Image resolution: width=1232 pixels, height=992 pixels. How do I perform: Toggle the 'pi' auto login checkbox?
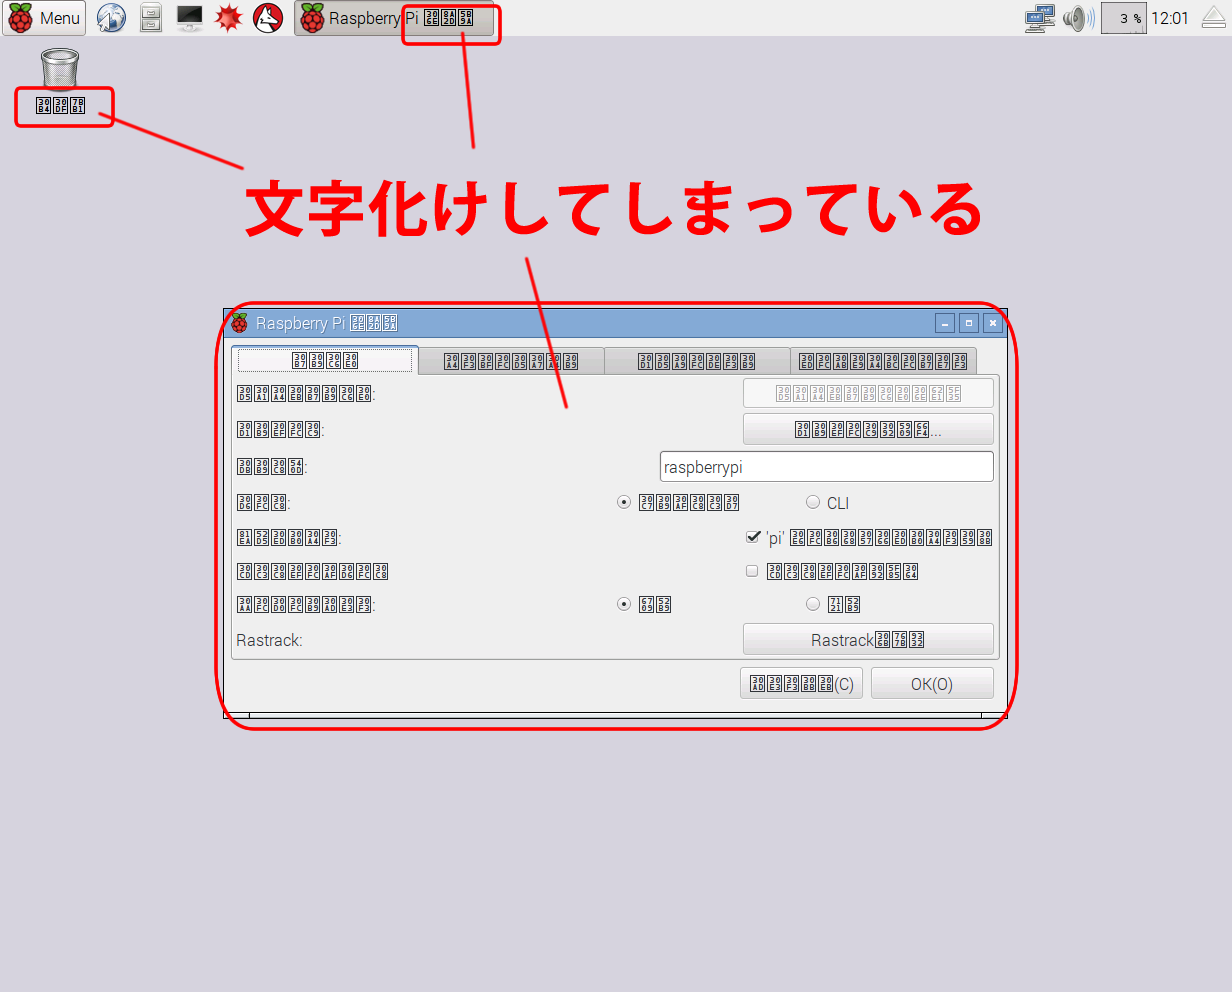[x=753, y=537]
